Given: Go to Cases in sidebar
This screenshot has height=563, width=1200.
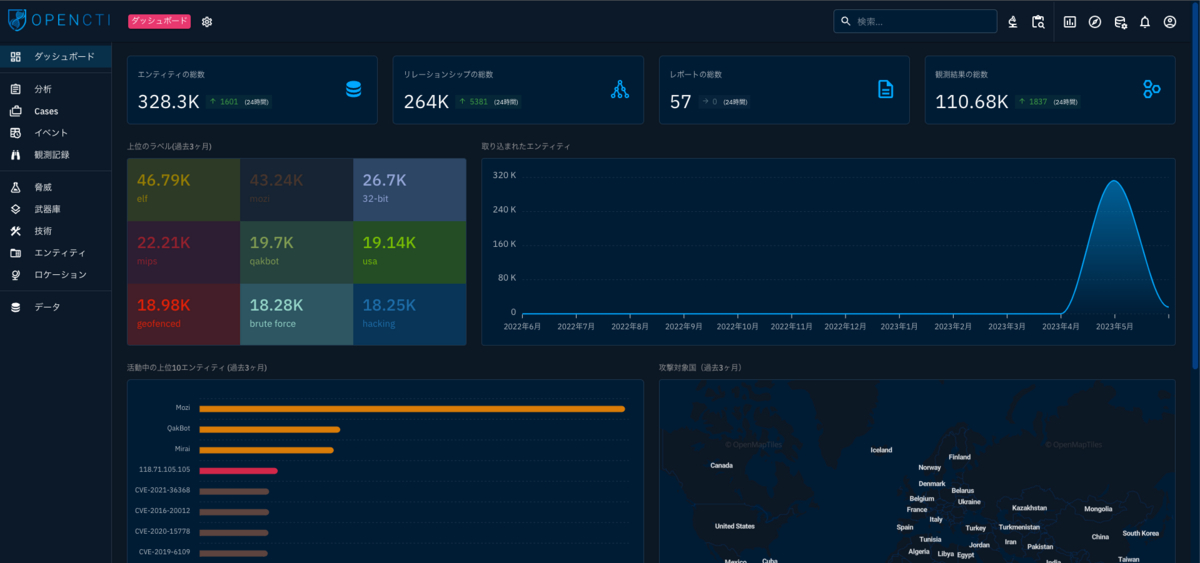Looking at the screenshot, I should [56, 111].
